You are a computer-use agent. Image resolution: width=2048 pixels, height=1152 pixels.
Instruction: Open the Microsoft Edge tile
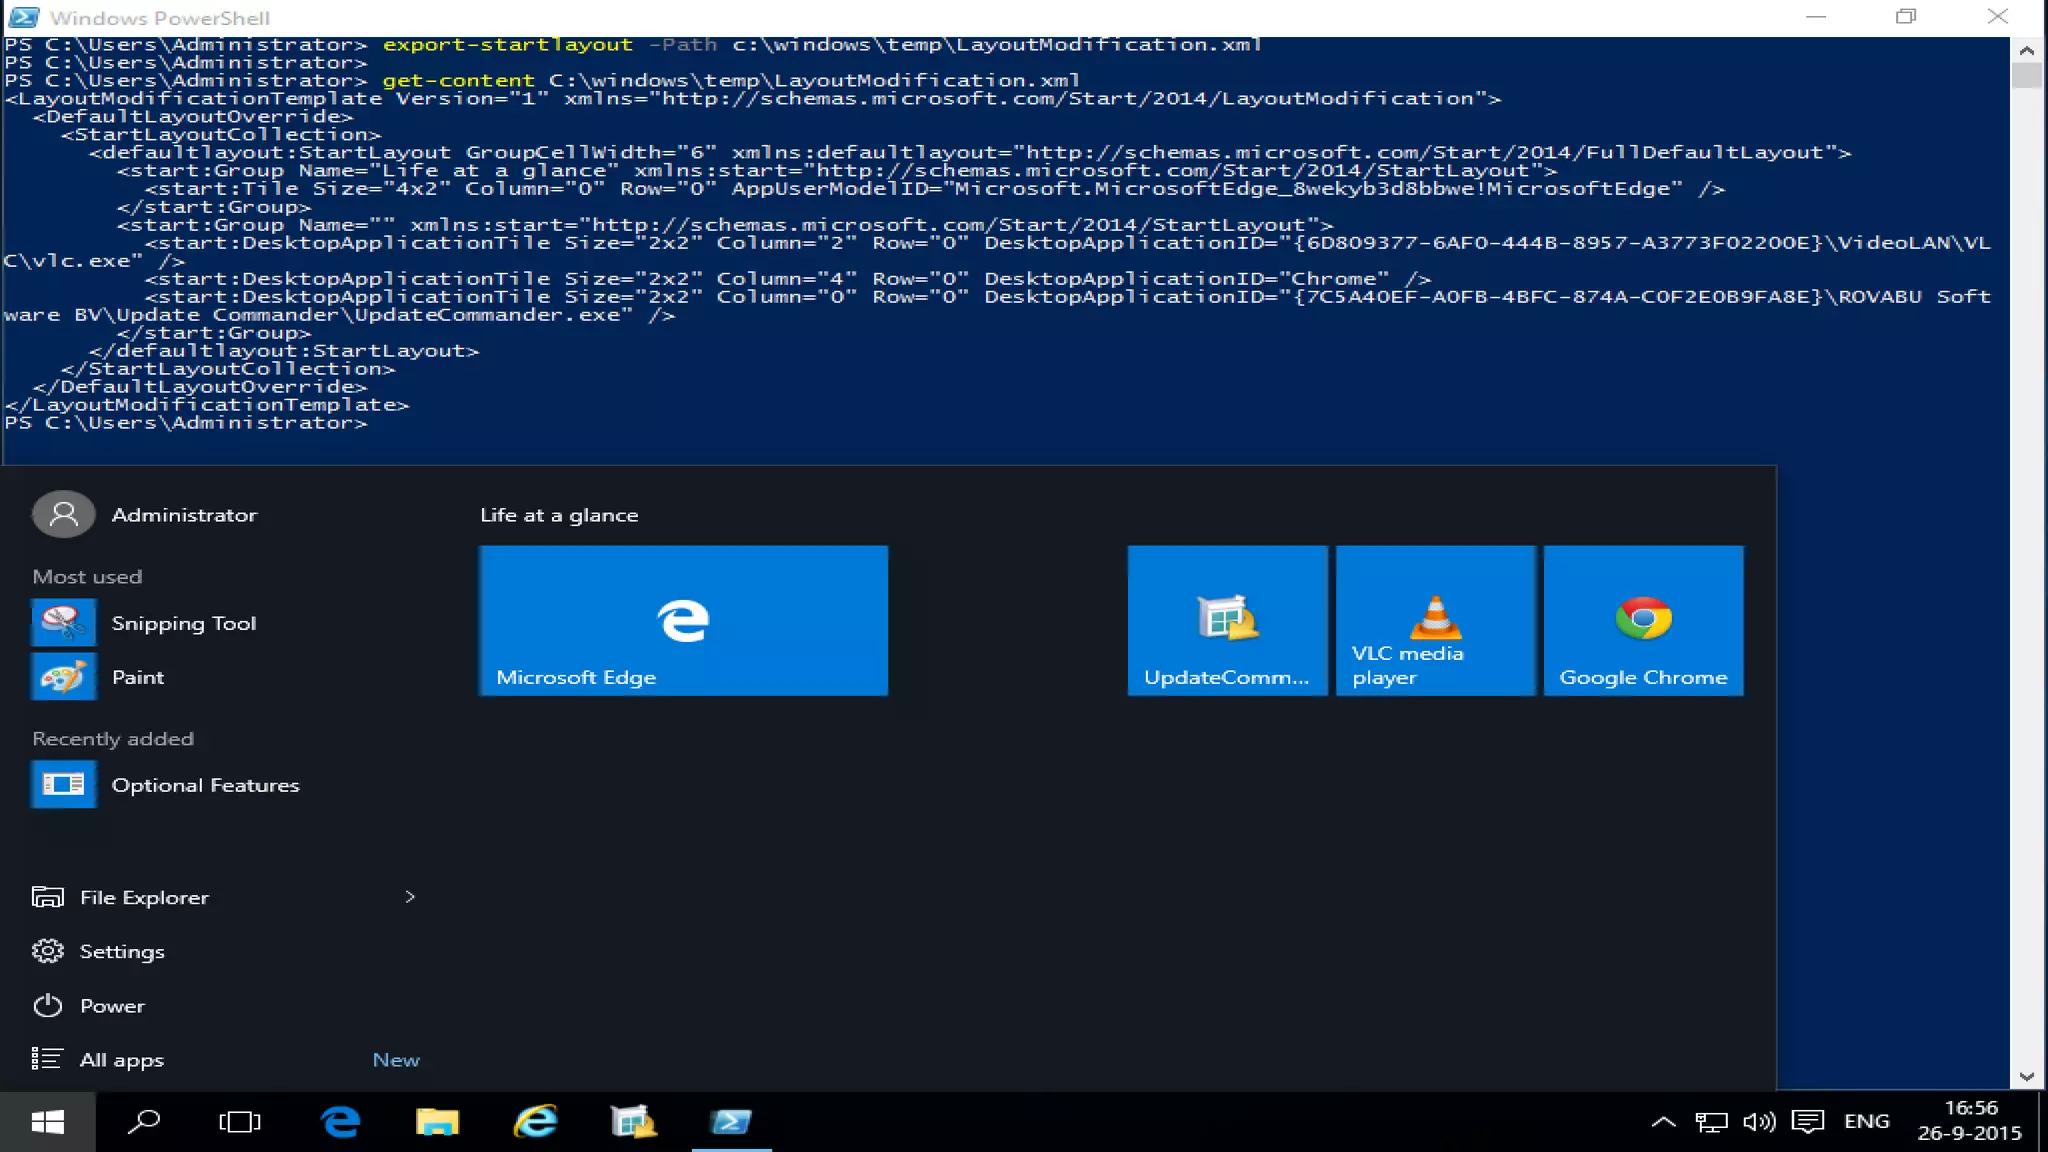click(683, 620)
